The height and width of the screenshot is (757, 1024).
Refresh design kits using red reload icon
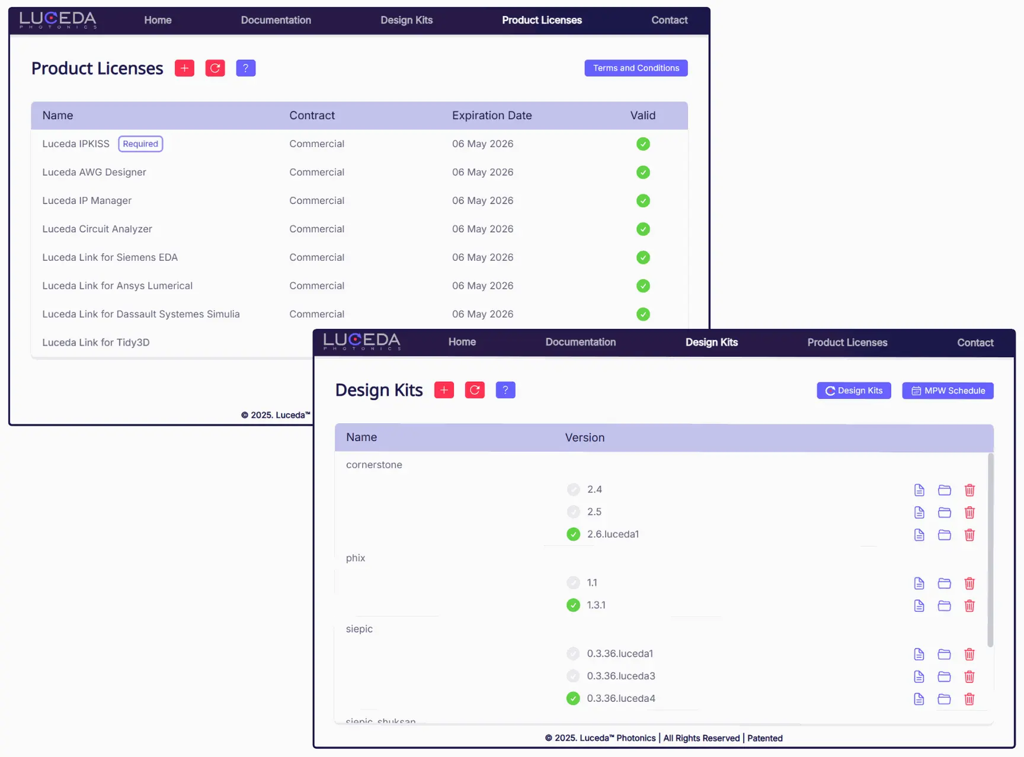coord(475,390)
